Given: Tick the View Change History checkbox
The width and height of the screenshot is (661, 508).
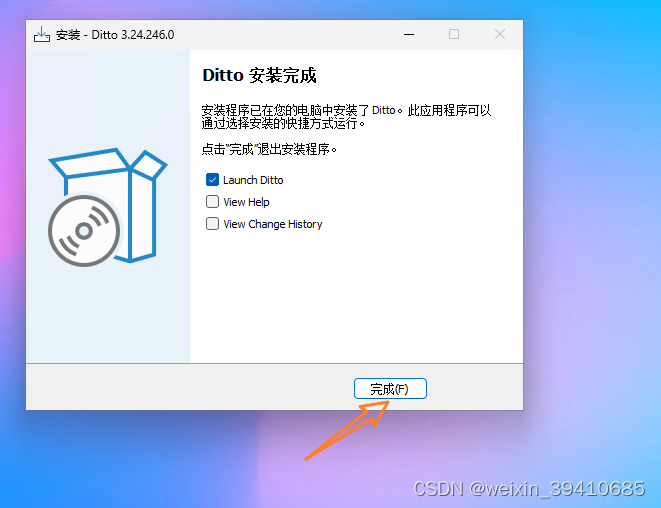Looking at the screenshot, I should 212,223.
